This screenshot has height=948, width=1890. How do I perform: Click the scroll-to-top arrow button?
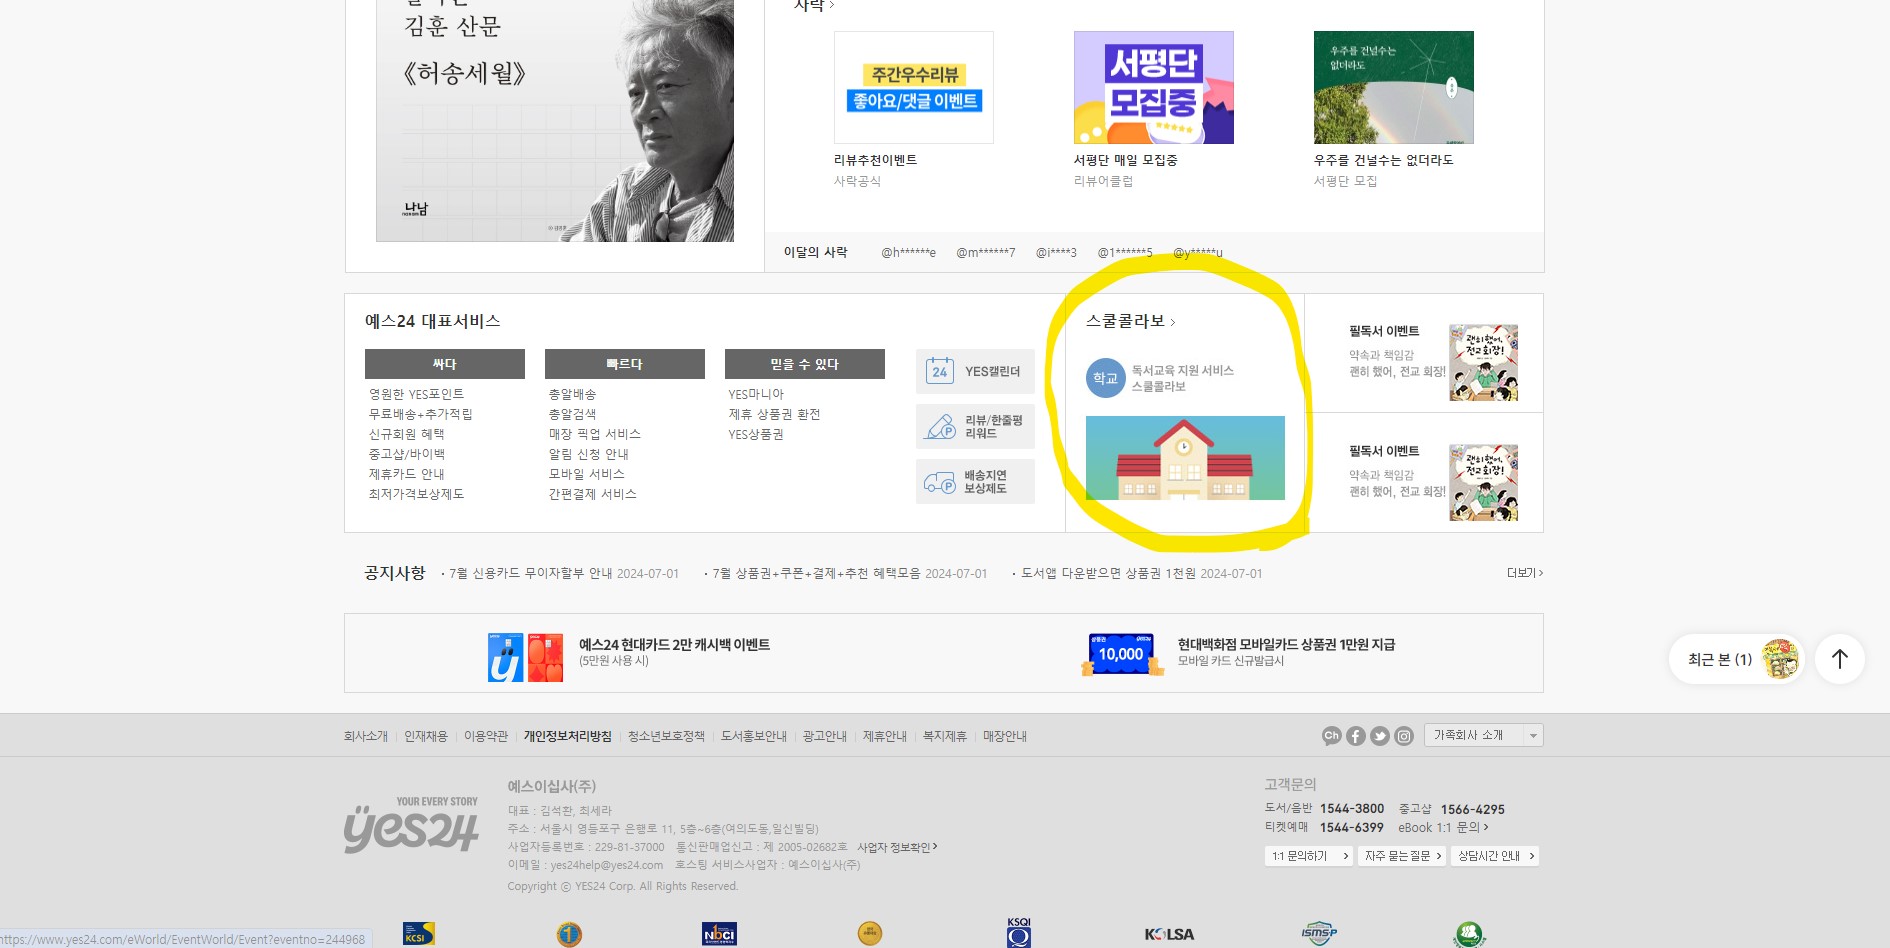pyautogui.click(x=1839, y=659)
